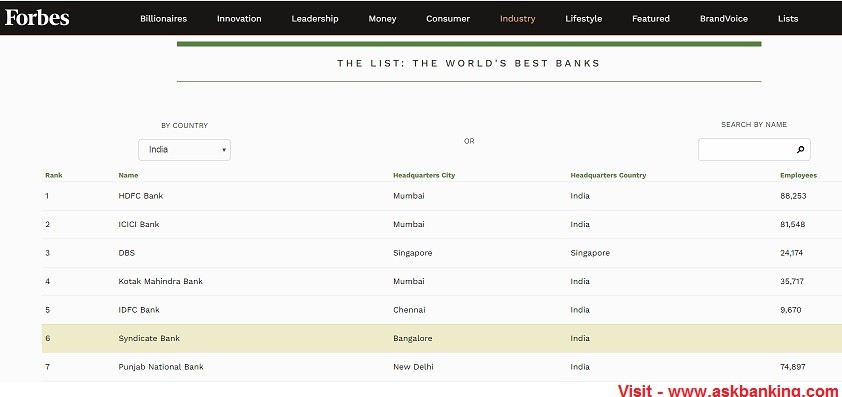Click Bangalore in the Syndicate Bank row
The image size is (842, 397).
(x=412, y=338)
